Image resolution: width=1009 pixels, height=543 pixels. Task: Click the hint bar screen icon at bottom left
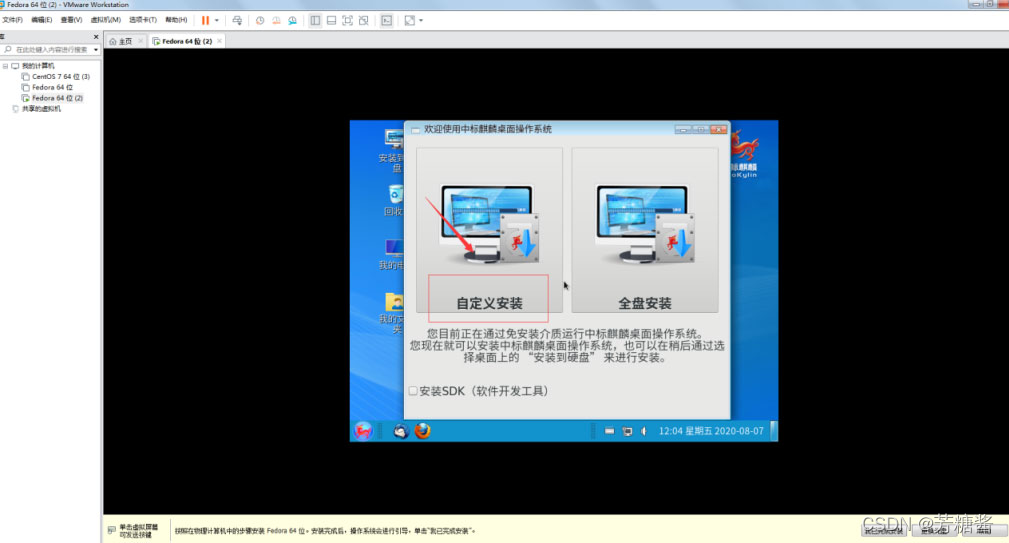click(112, 530)
